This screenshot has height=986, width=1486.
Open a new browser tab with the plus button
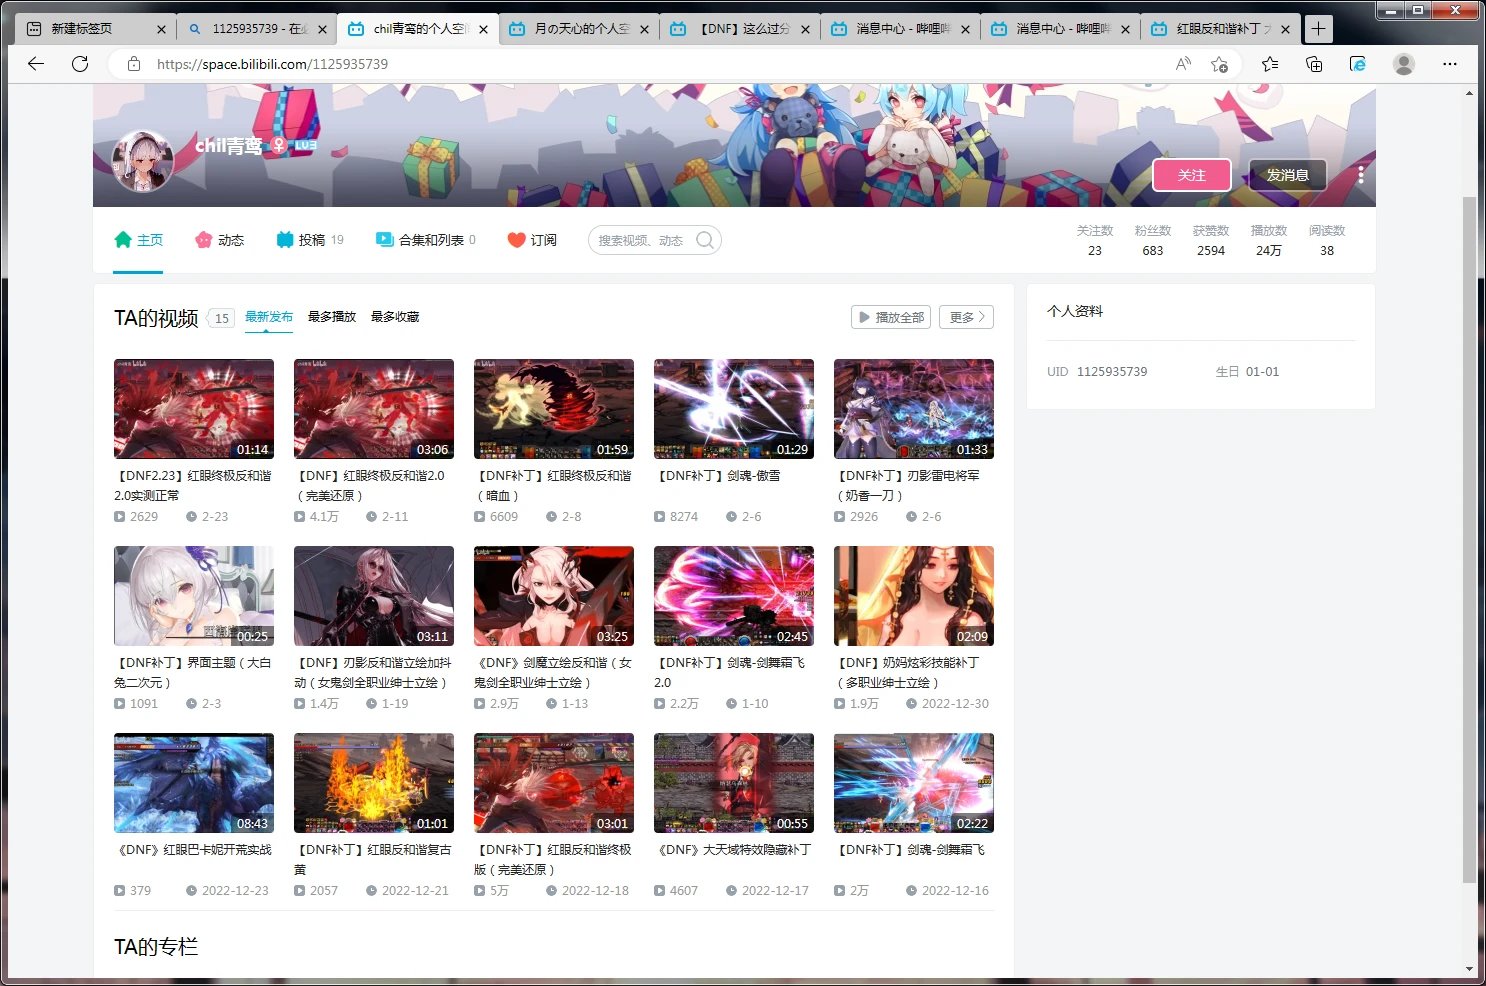point(1319,29)
